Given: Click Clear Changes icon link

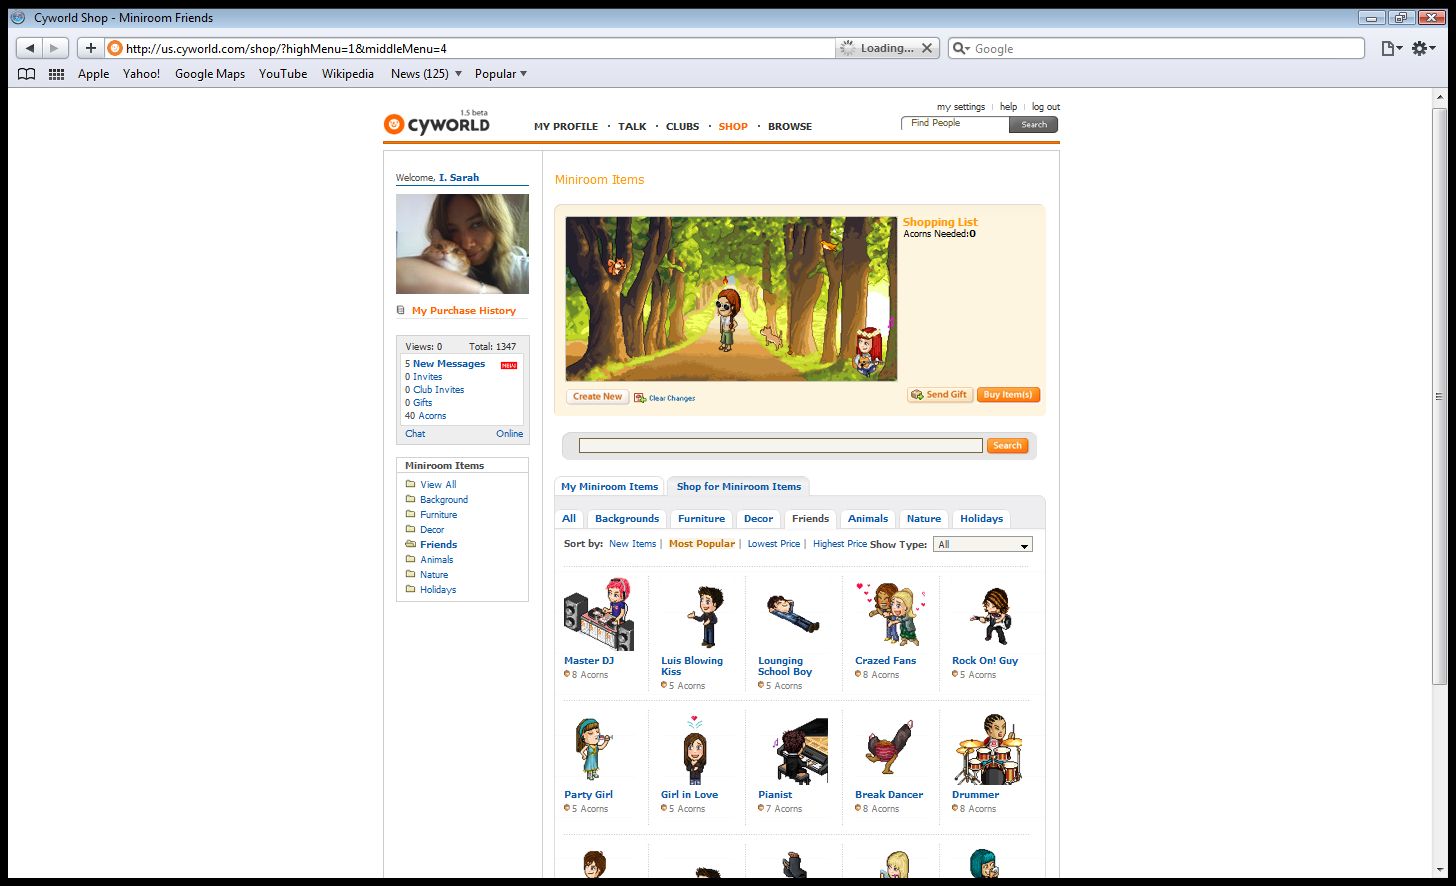Looking at the screenshot, I should pos(664,398).
